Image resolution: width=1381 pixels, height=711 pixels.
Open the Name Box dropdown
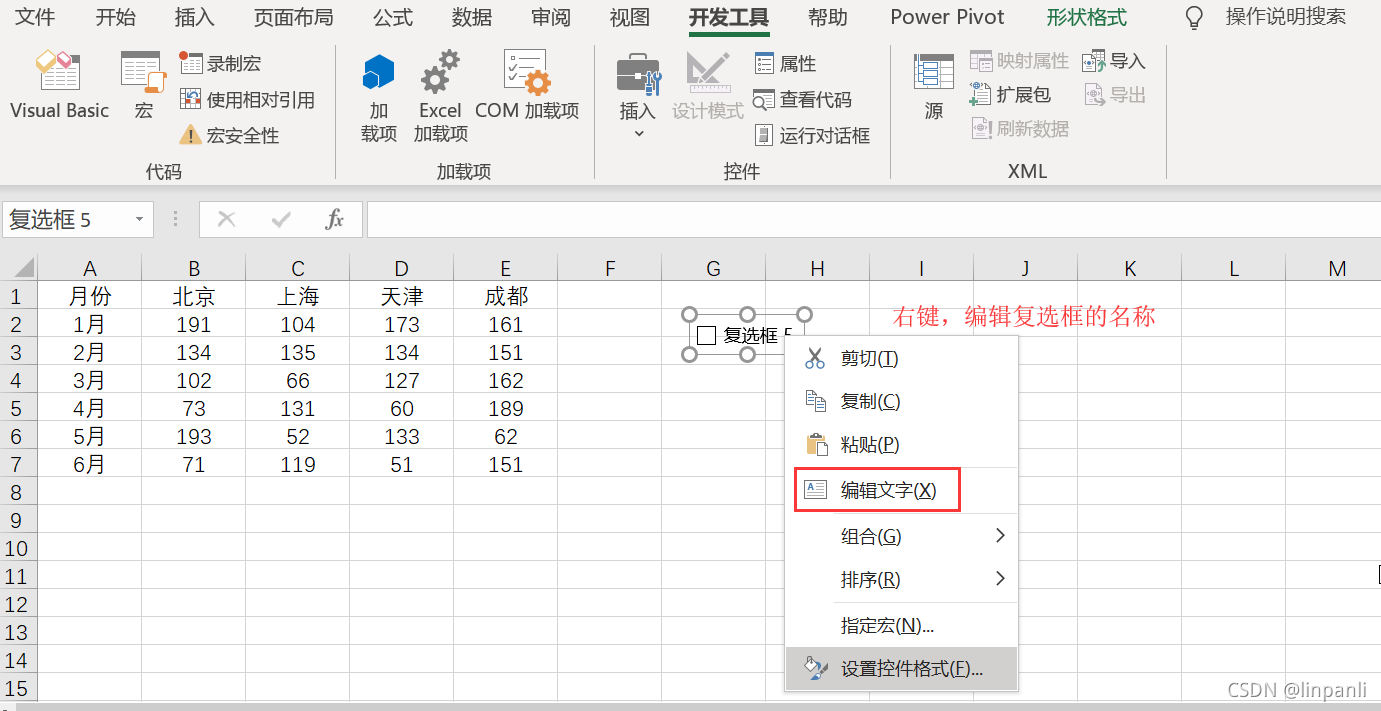coord(139,219)
